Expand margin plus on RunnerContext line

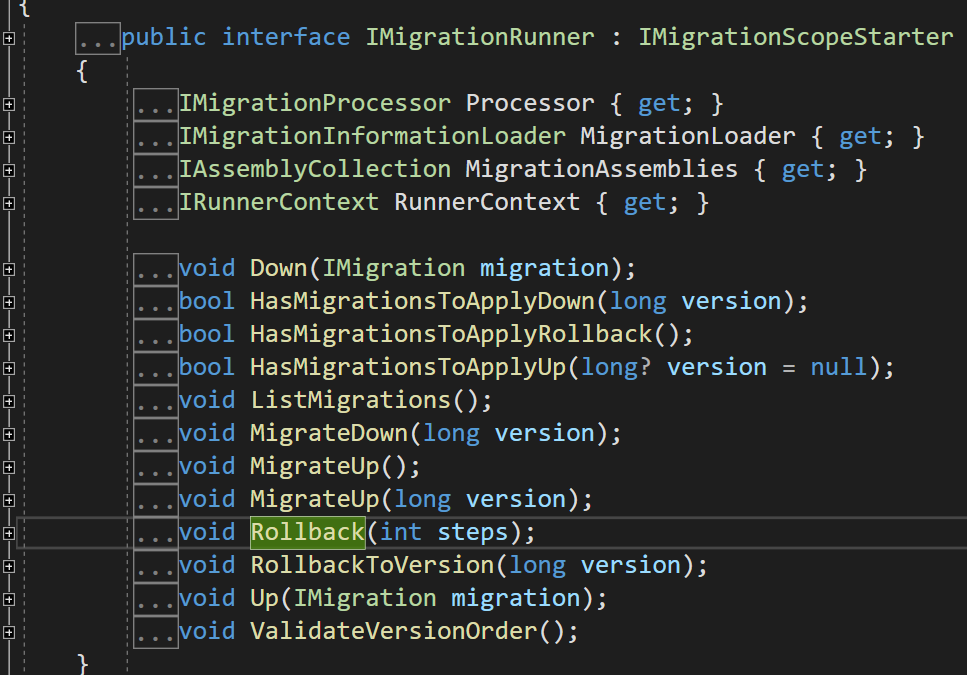point(9,203)
